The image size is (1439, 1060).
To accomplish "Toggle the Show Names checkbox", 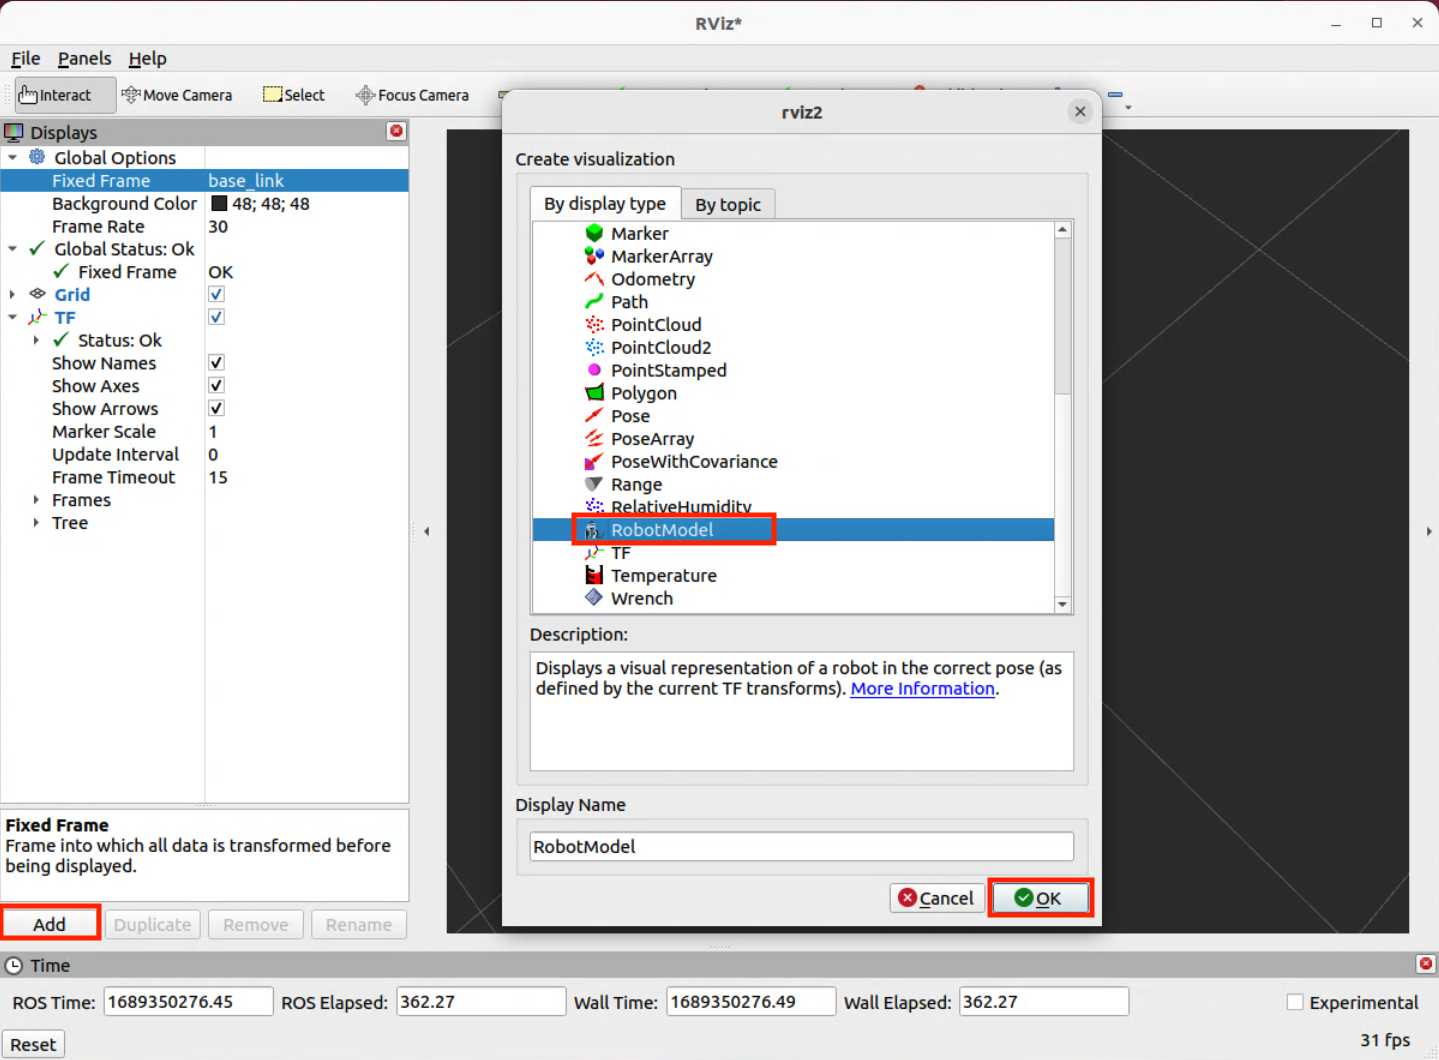I will coord(216,363).
